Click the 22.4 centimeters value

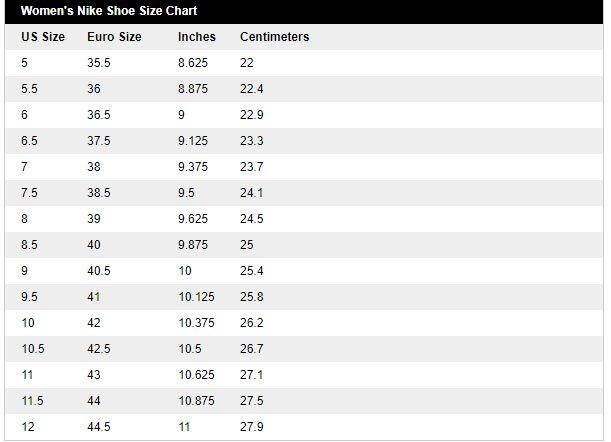[x=252, y=89]
